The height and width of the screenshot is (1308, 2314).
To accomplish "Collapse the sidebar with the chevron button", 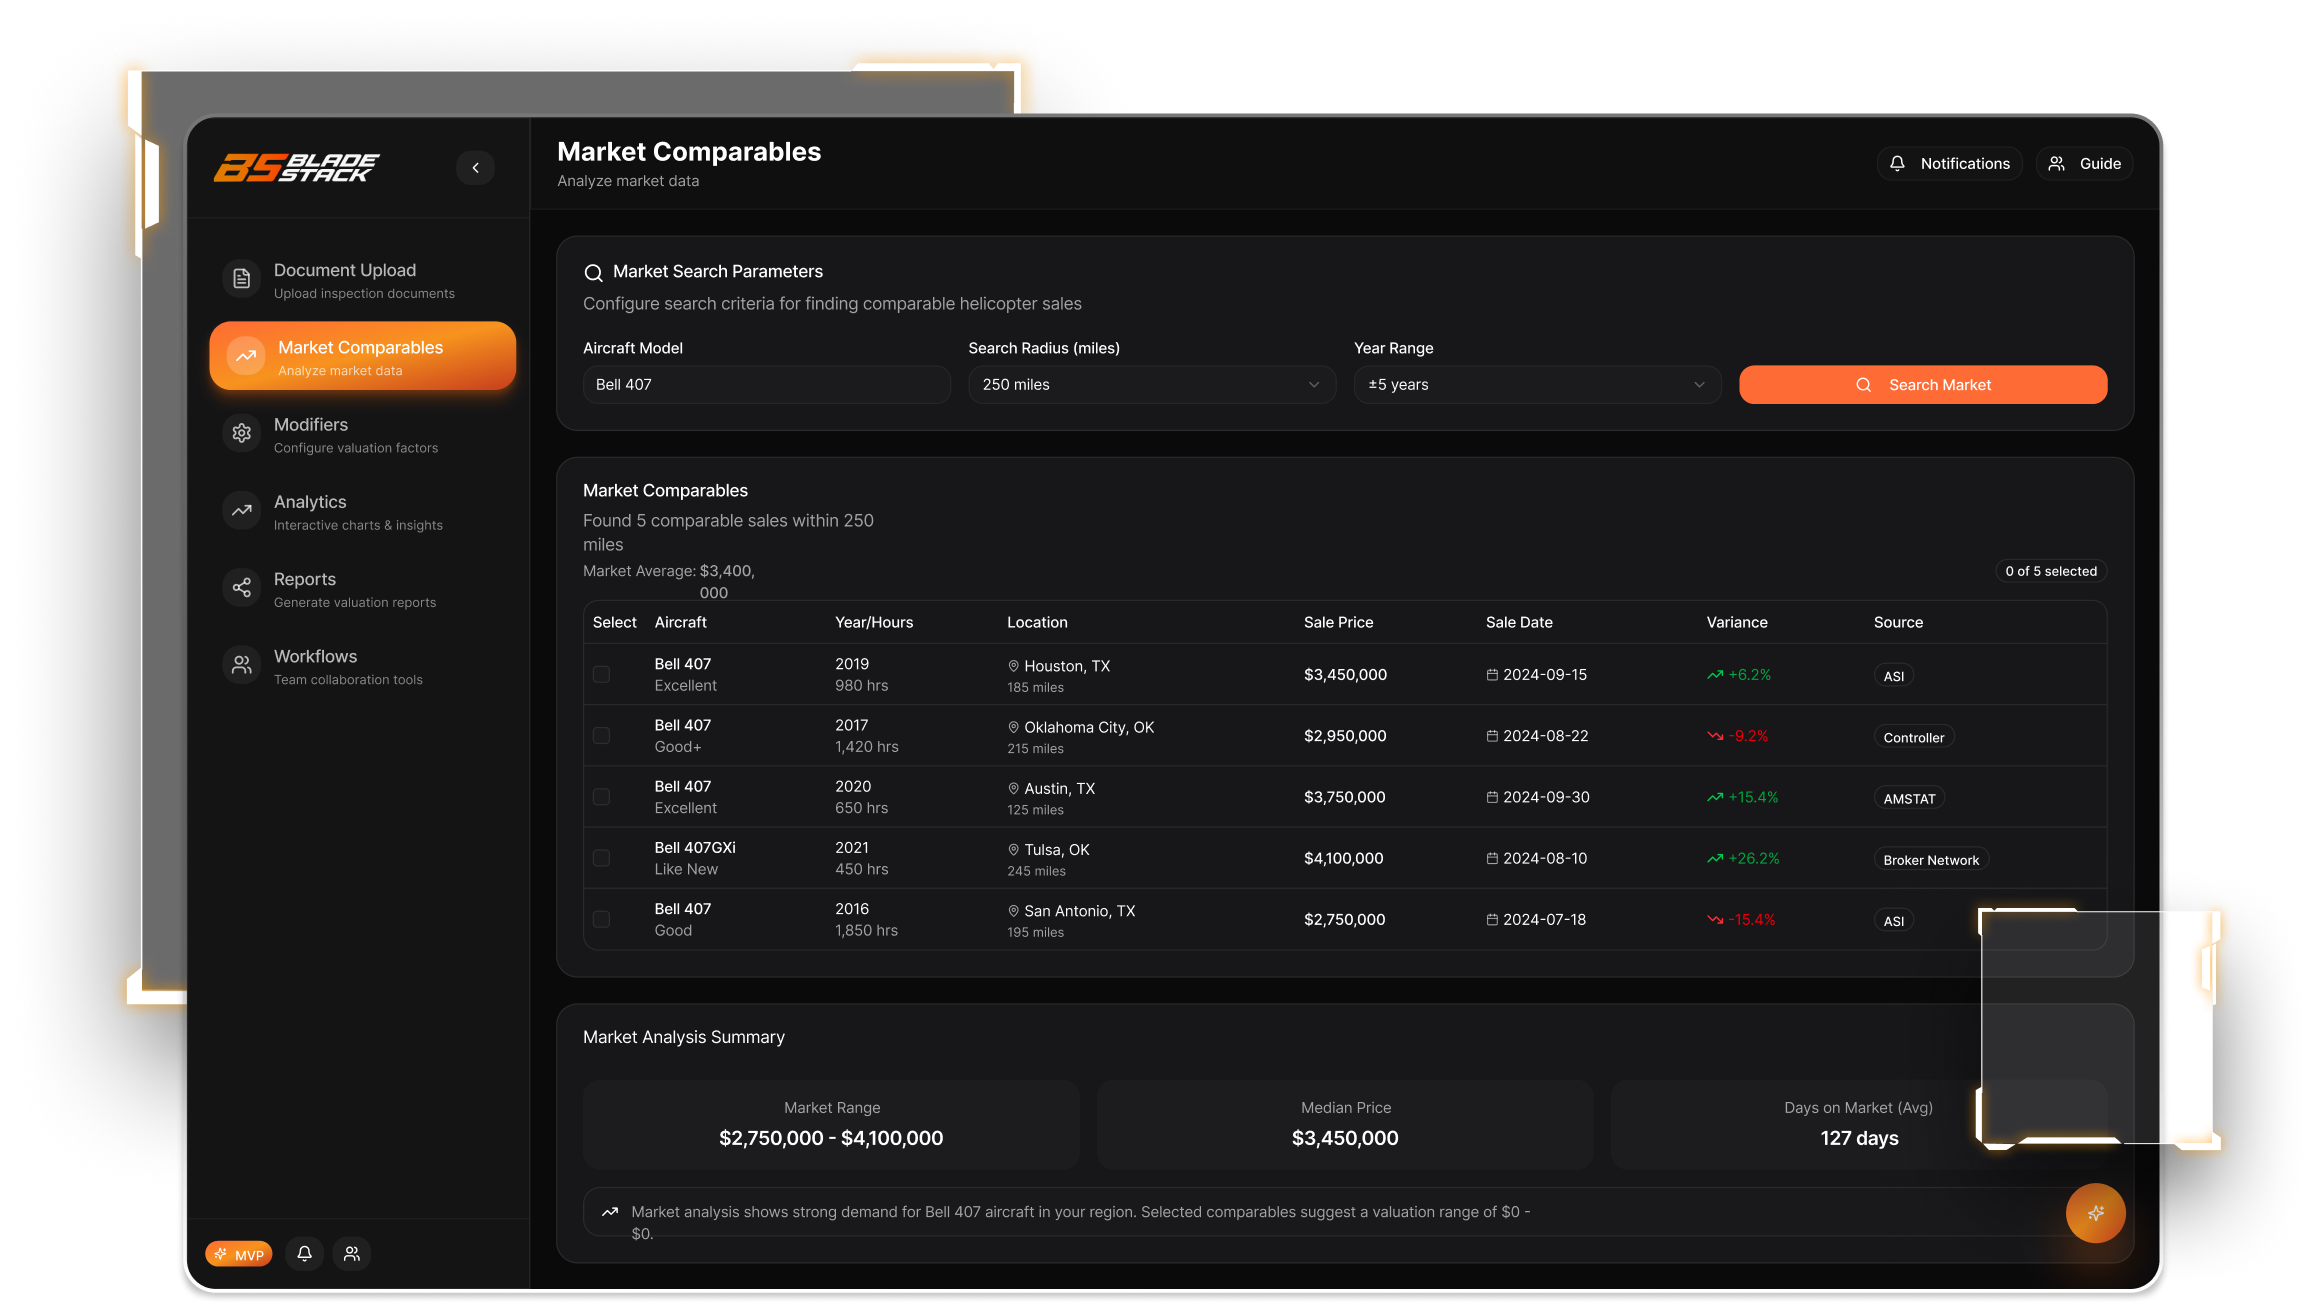I will 476,168.
